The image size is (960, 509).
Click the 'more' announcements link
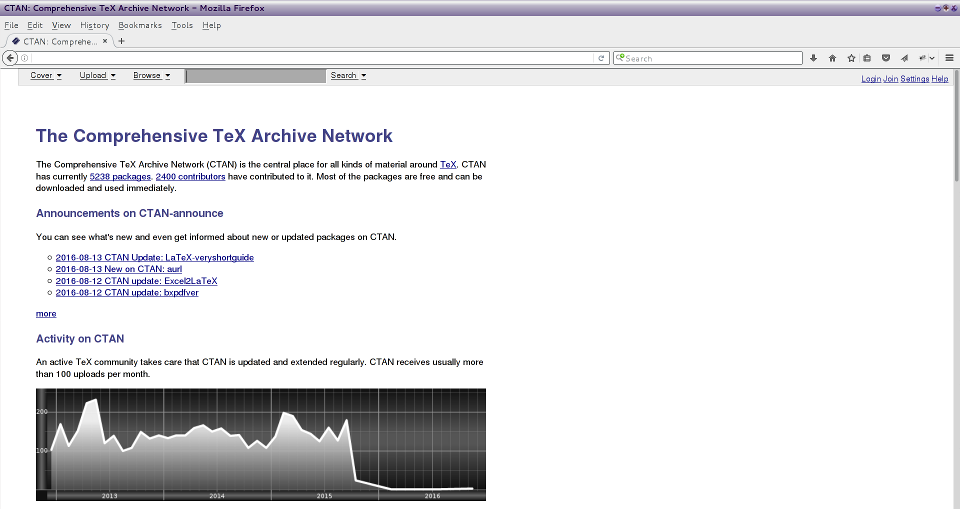tap(46, 314)
